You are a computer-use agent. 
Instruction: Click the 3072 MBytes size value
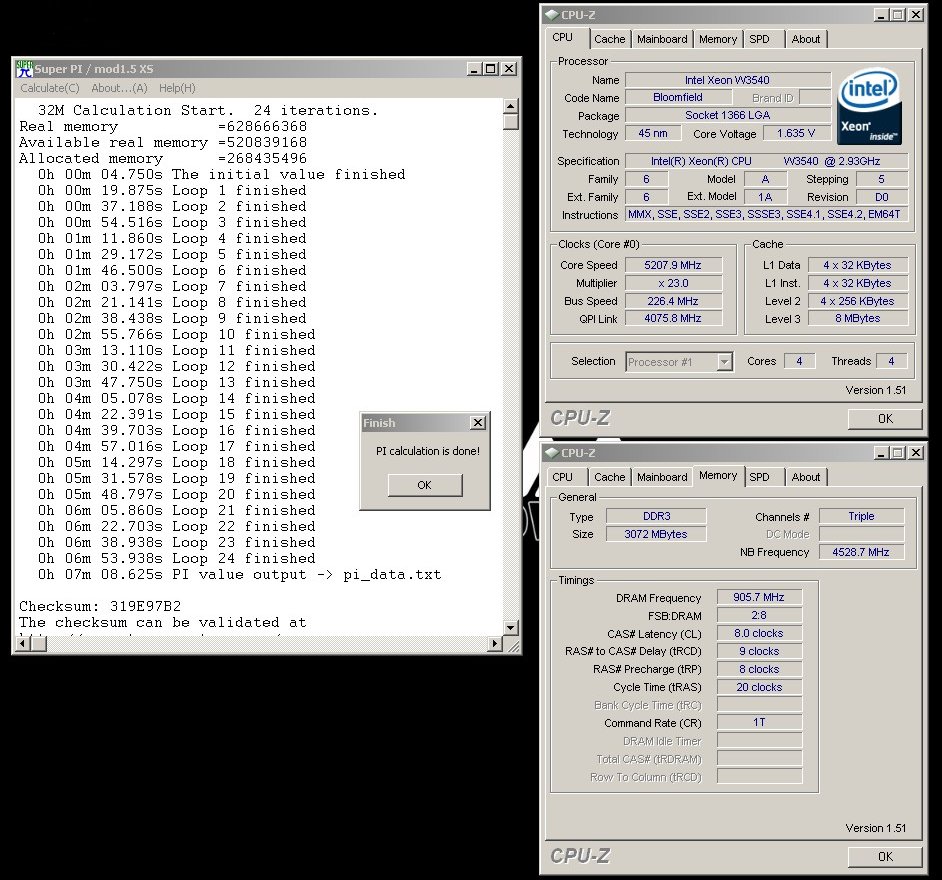click(x=656, y=534)
